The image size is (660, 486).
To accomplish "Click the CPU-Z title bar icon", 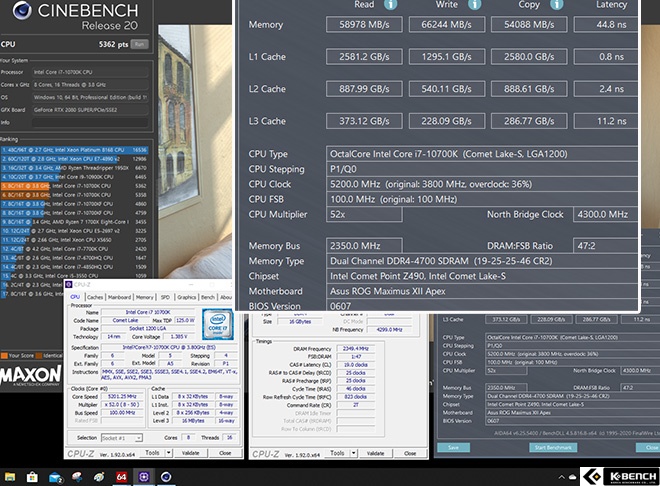I will (69, 284).
